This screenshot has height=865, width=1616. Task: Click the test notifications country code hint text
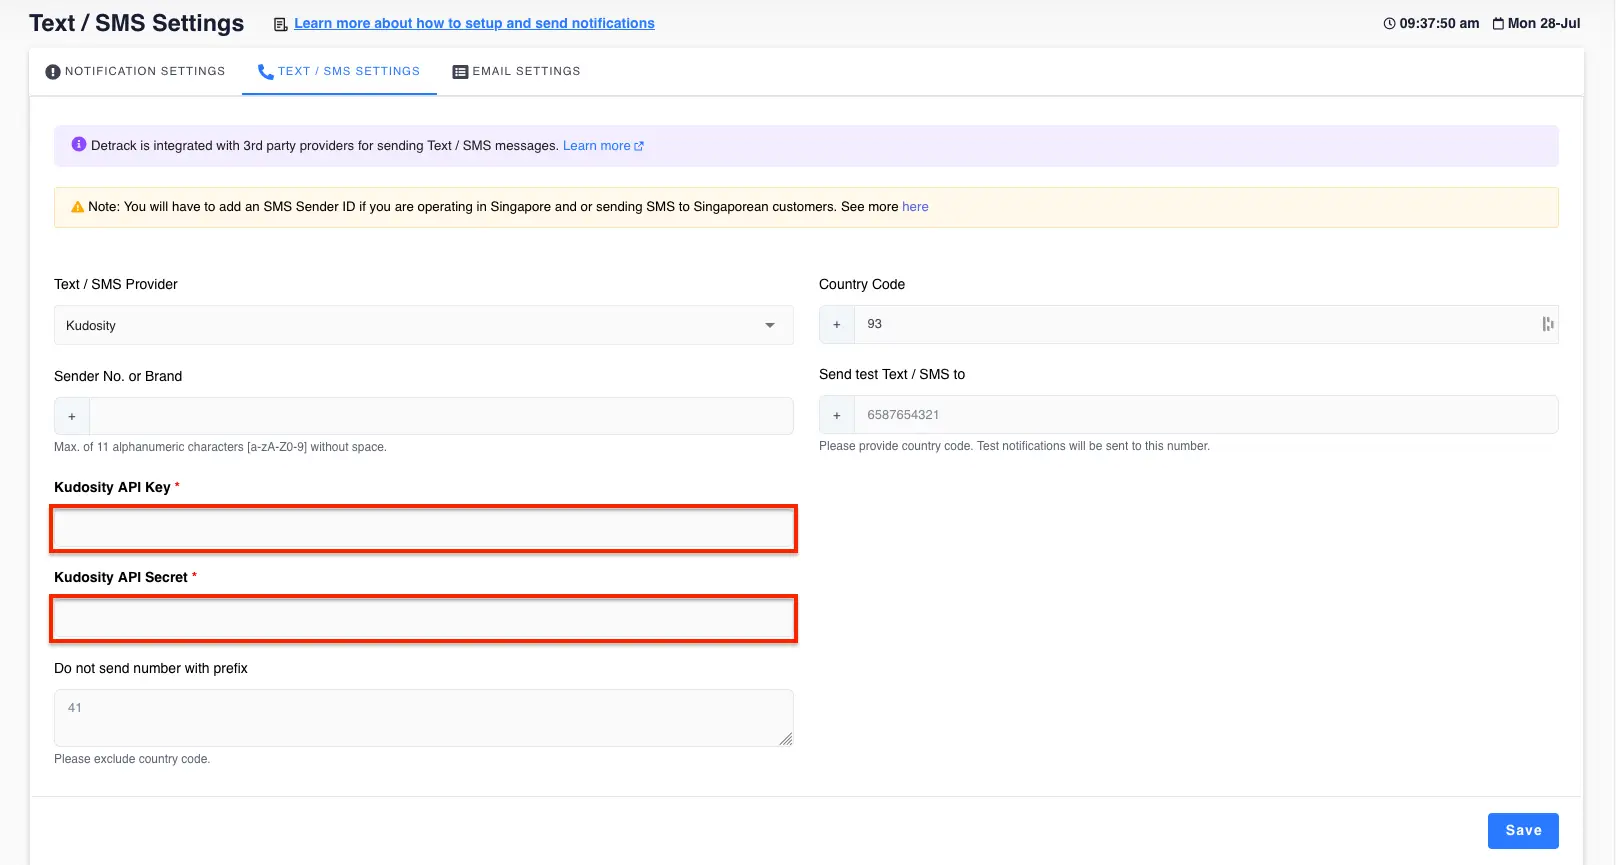pos(1014,446)
